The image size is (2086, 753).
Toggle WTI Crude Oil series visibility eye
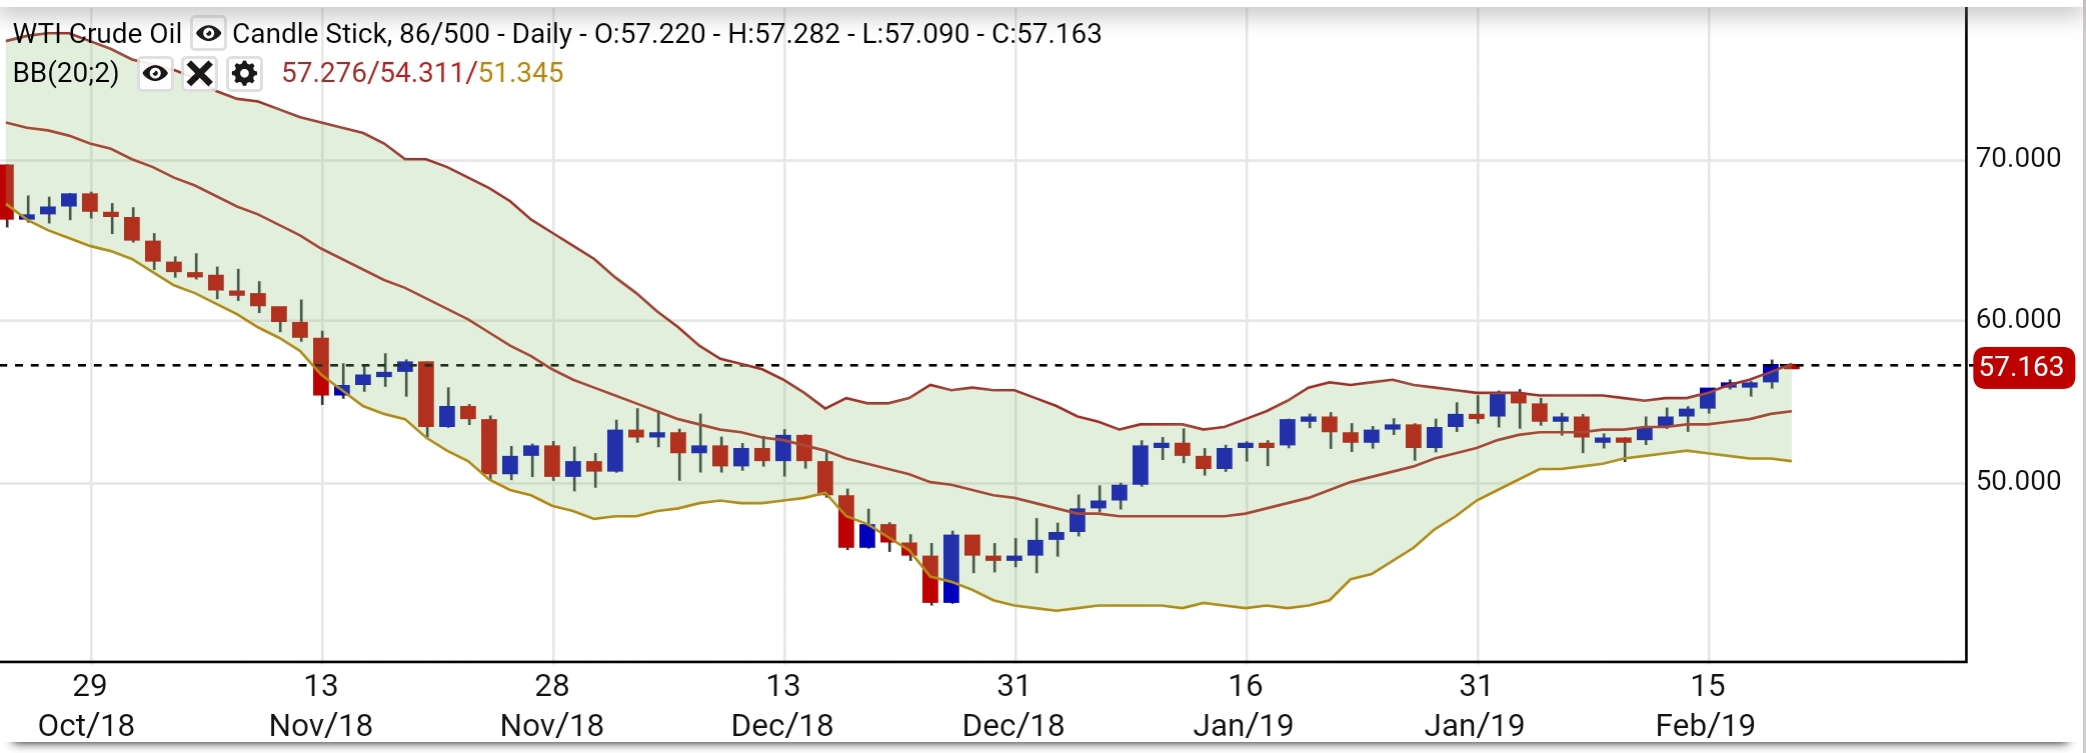pyautogui.click(x=208, y=34)
